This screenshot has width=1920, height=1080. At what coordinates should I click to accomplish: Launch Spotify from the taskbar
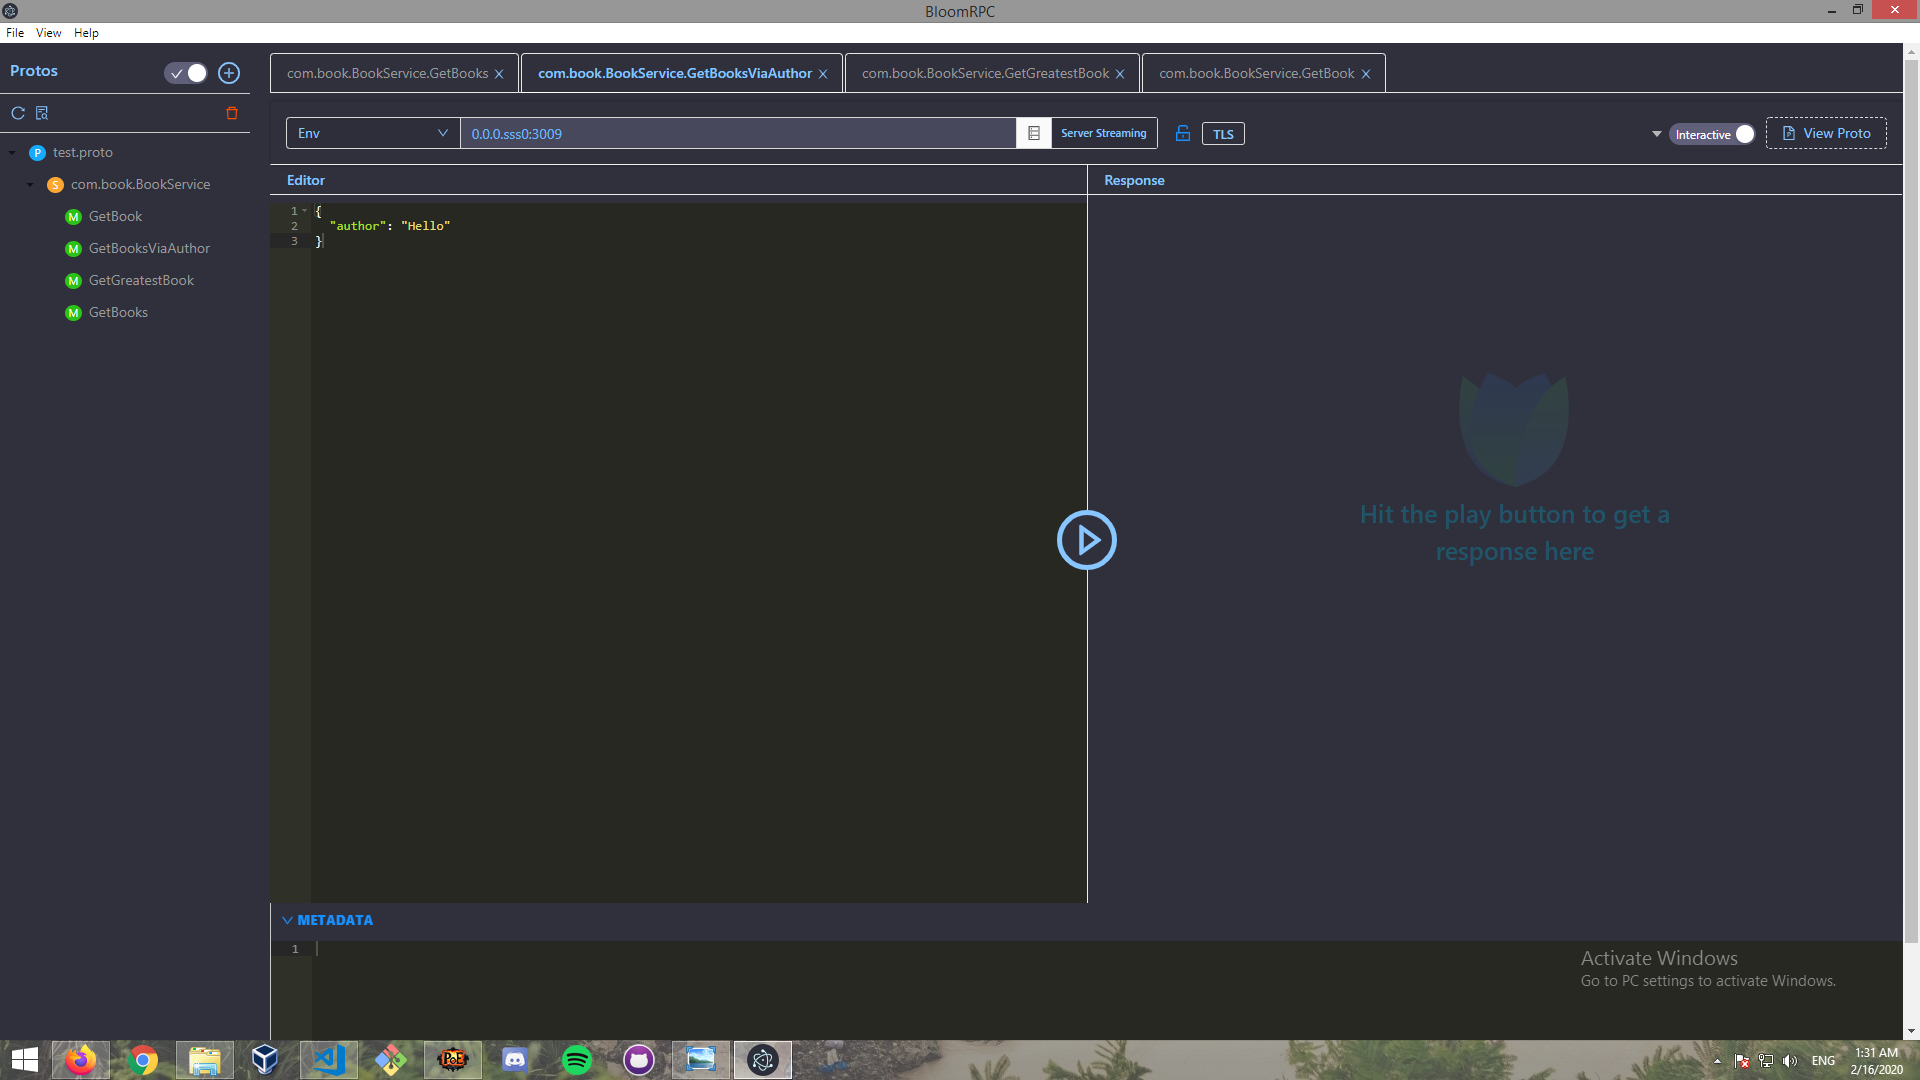tap(577, 1059)
